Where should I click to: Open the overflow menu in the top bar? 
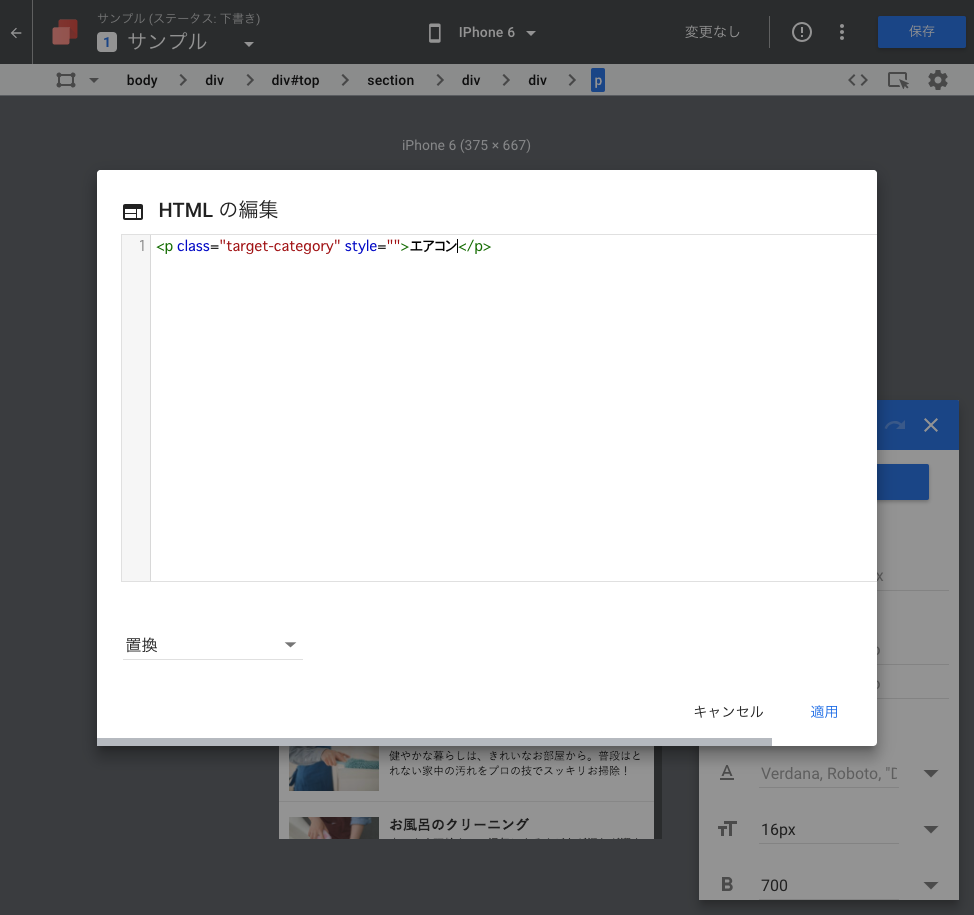pyautogui.click(x=842, y=31)
